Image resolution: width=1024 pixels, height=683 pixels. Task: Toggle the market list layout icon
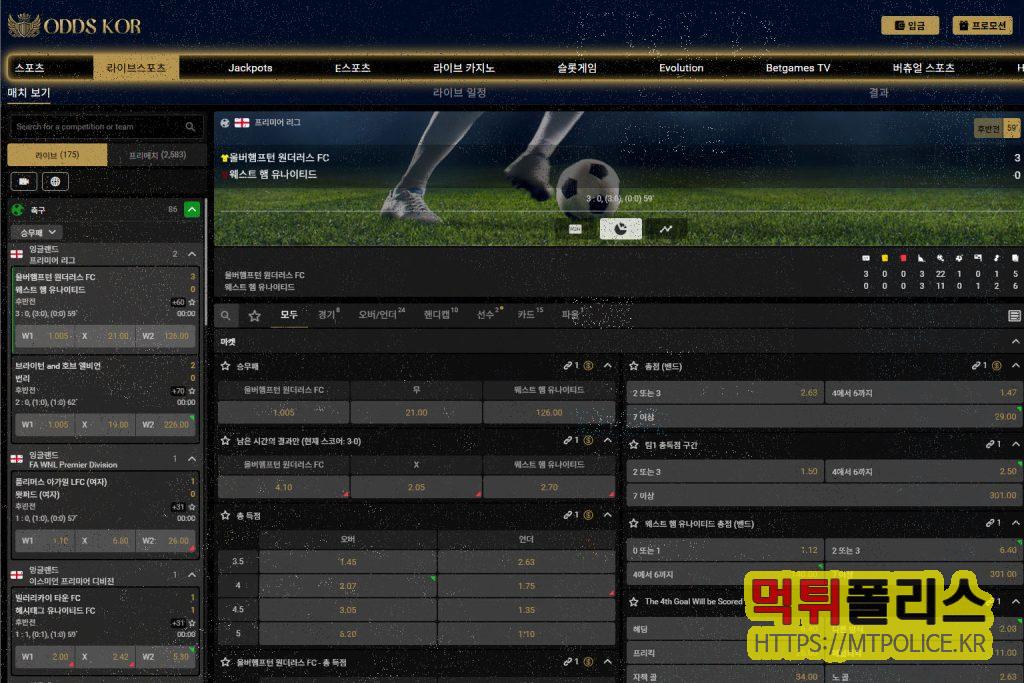1014,315
